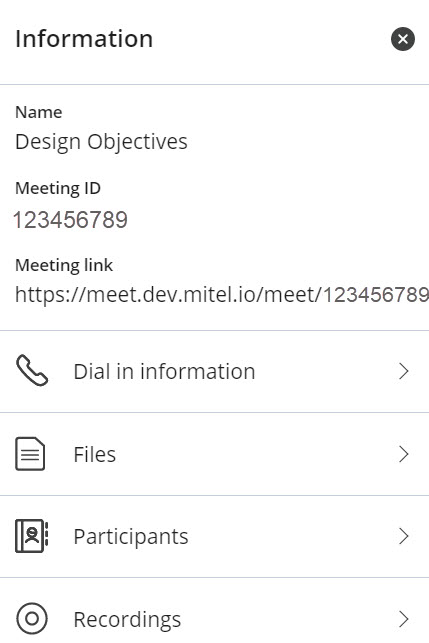Click the Recordings circle icon
429x643 pixels.
pos(32,618)
